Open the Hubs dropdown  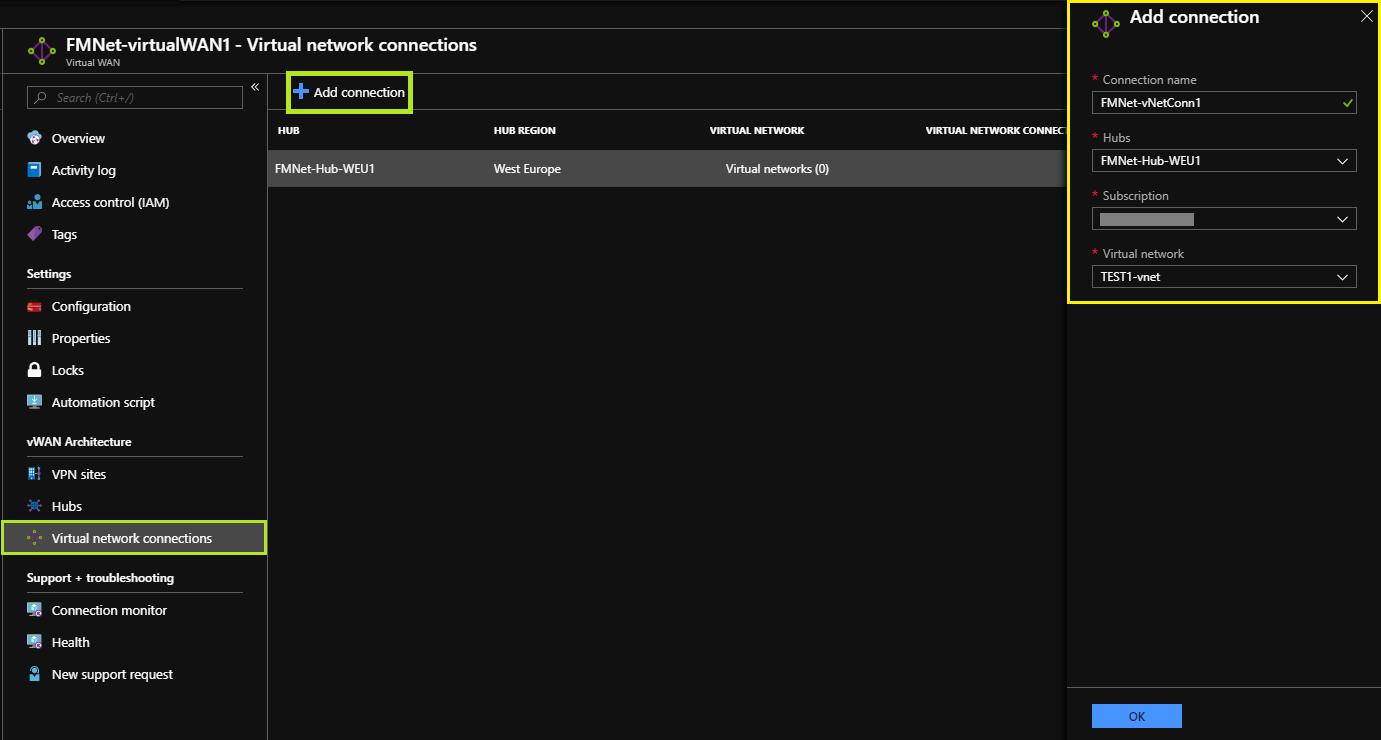point(1224,160)
